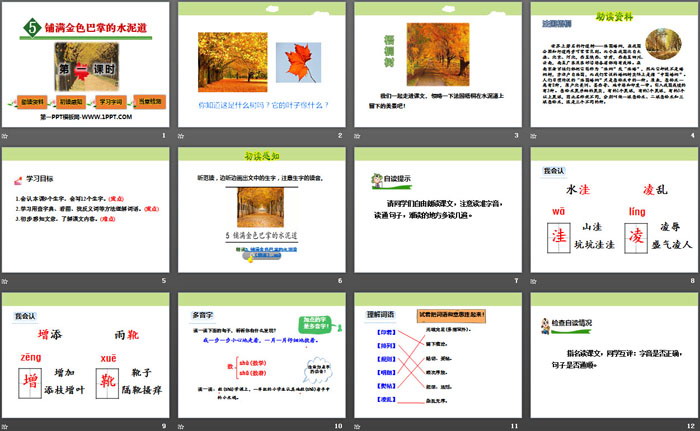The width and height of the screenshot is (700, 431).
Task: Click the animation star icon under slide 1
Action: (x=5, y=136)
